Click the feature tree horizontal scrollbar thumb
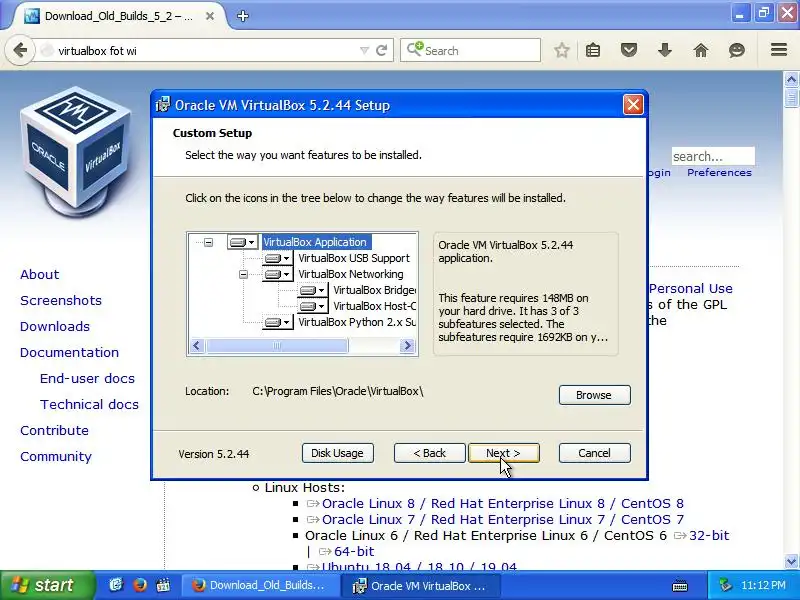Screen dimensions: 800x600 click(x=277, y=345)
